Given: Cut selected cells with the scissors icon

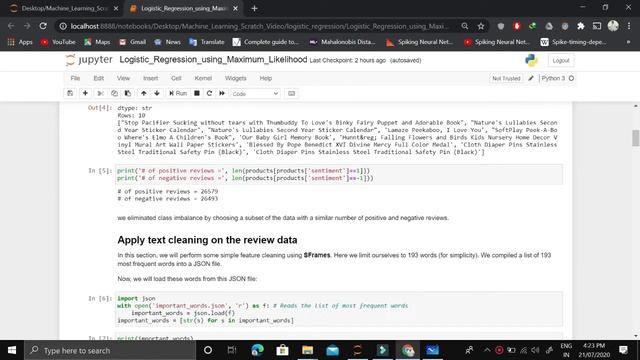Looking at the screenshot, I should tap(100, 93).
